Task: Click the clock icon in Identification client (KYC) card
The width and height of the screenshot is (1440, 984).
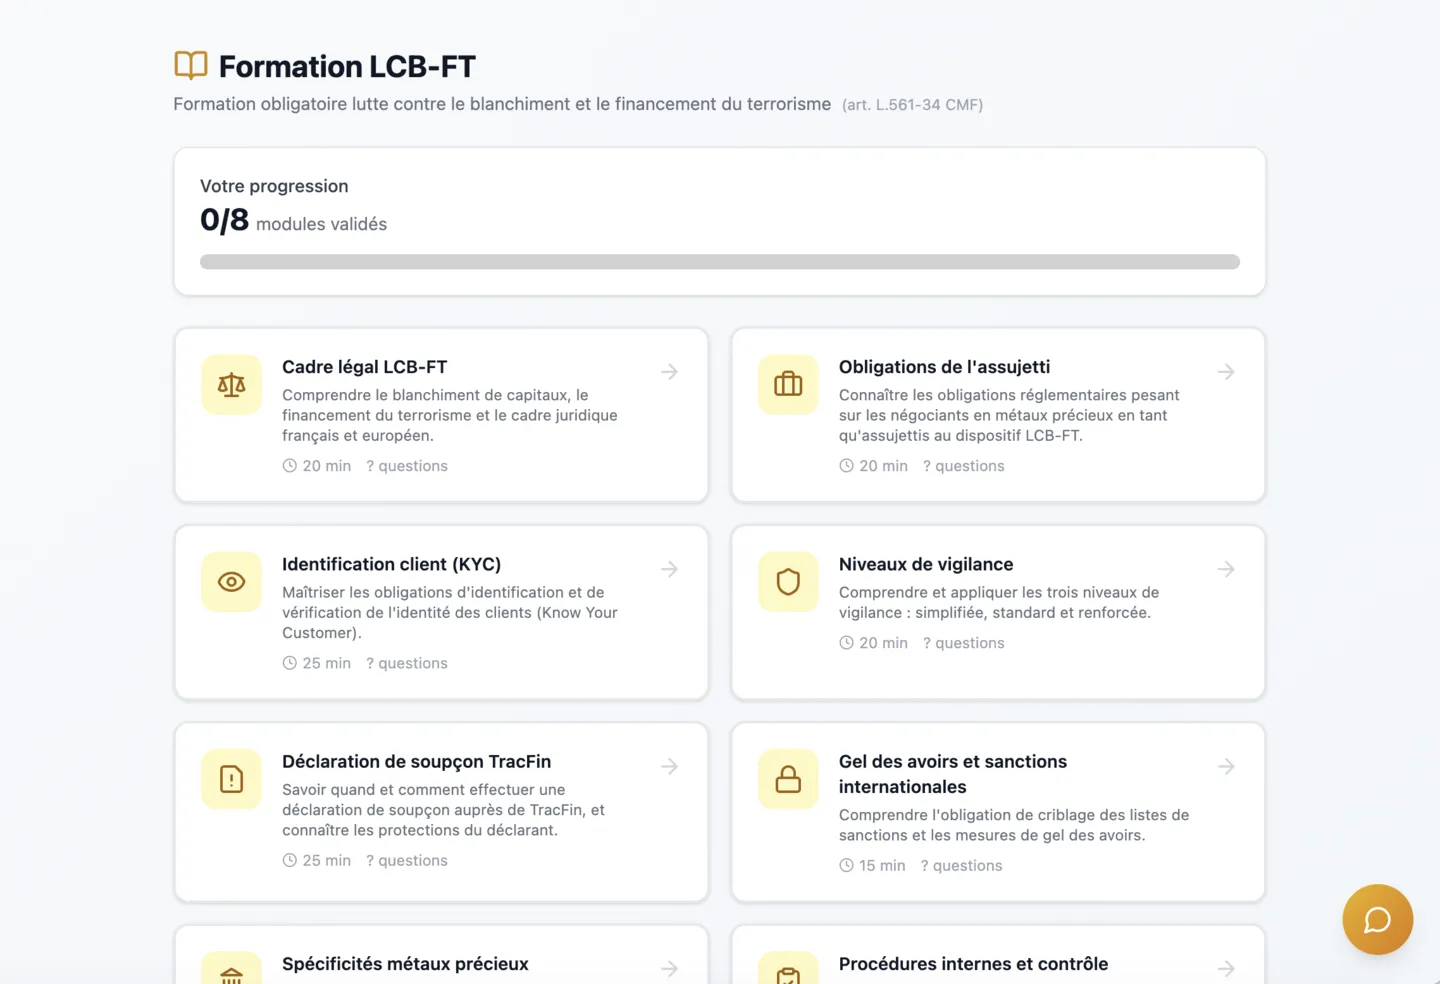Action: click(x=290, y=663)
